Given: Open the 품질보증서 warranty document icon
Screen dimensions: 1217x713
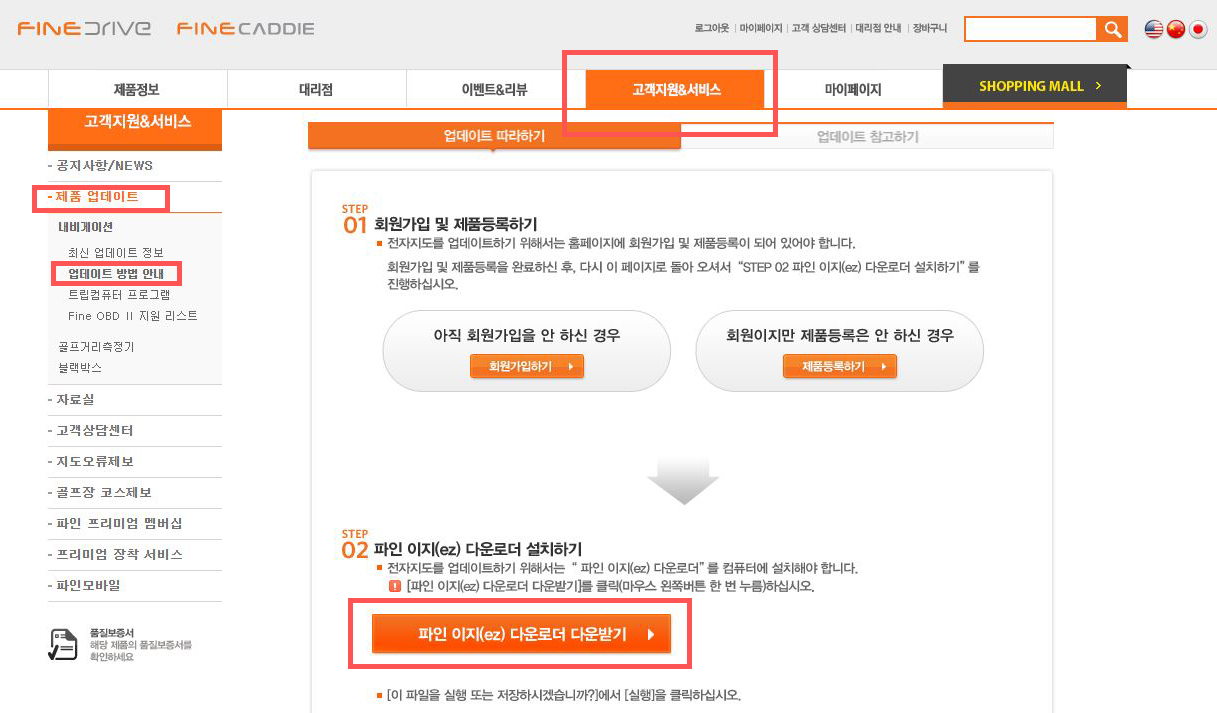Looking at the screenshot, I should pos(63,644).
